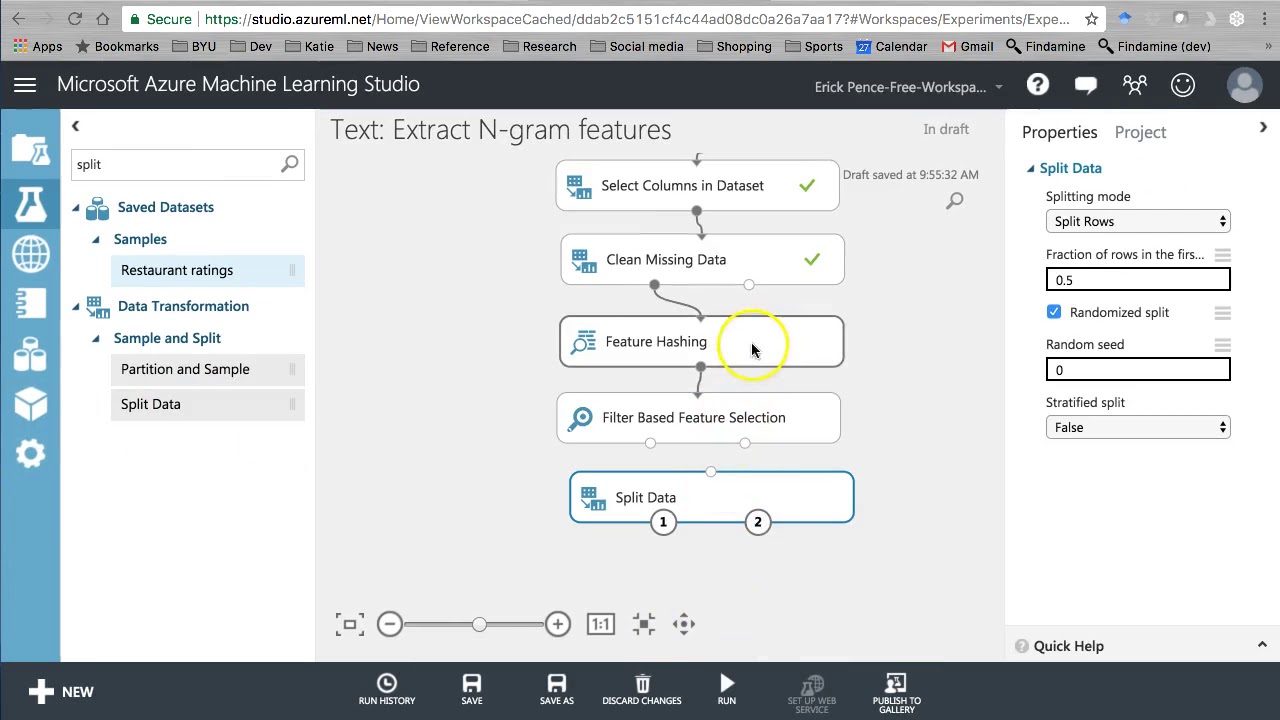The height and width of the screenshot is (720, 1280).
Task: Open the user account avatar
Action: (x=1244, y=85)
